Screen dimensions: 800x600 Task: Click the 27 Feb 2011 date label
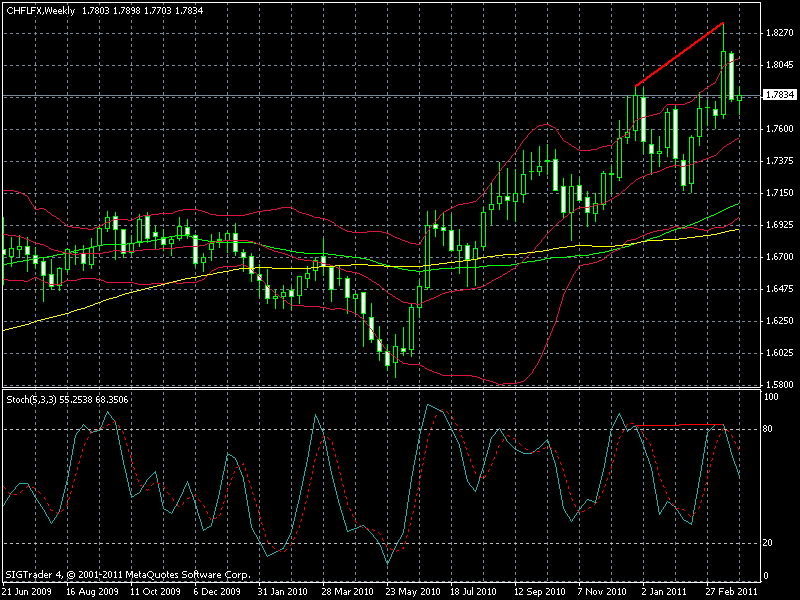coord(731,592)
